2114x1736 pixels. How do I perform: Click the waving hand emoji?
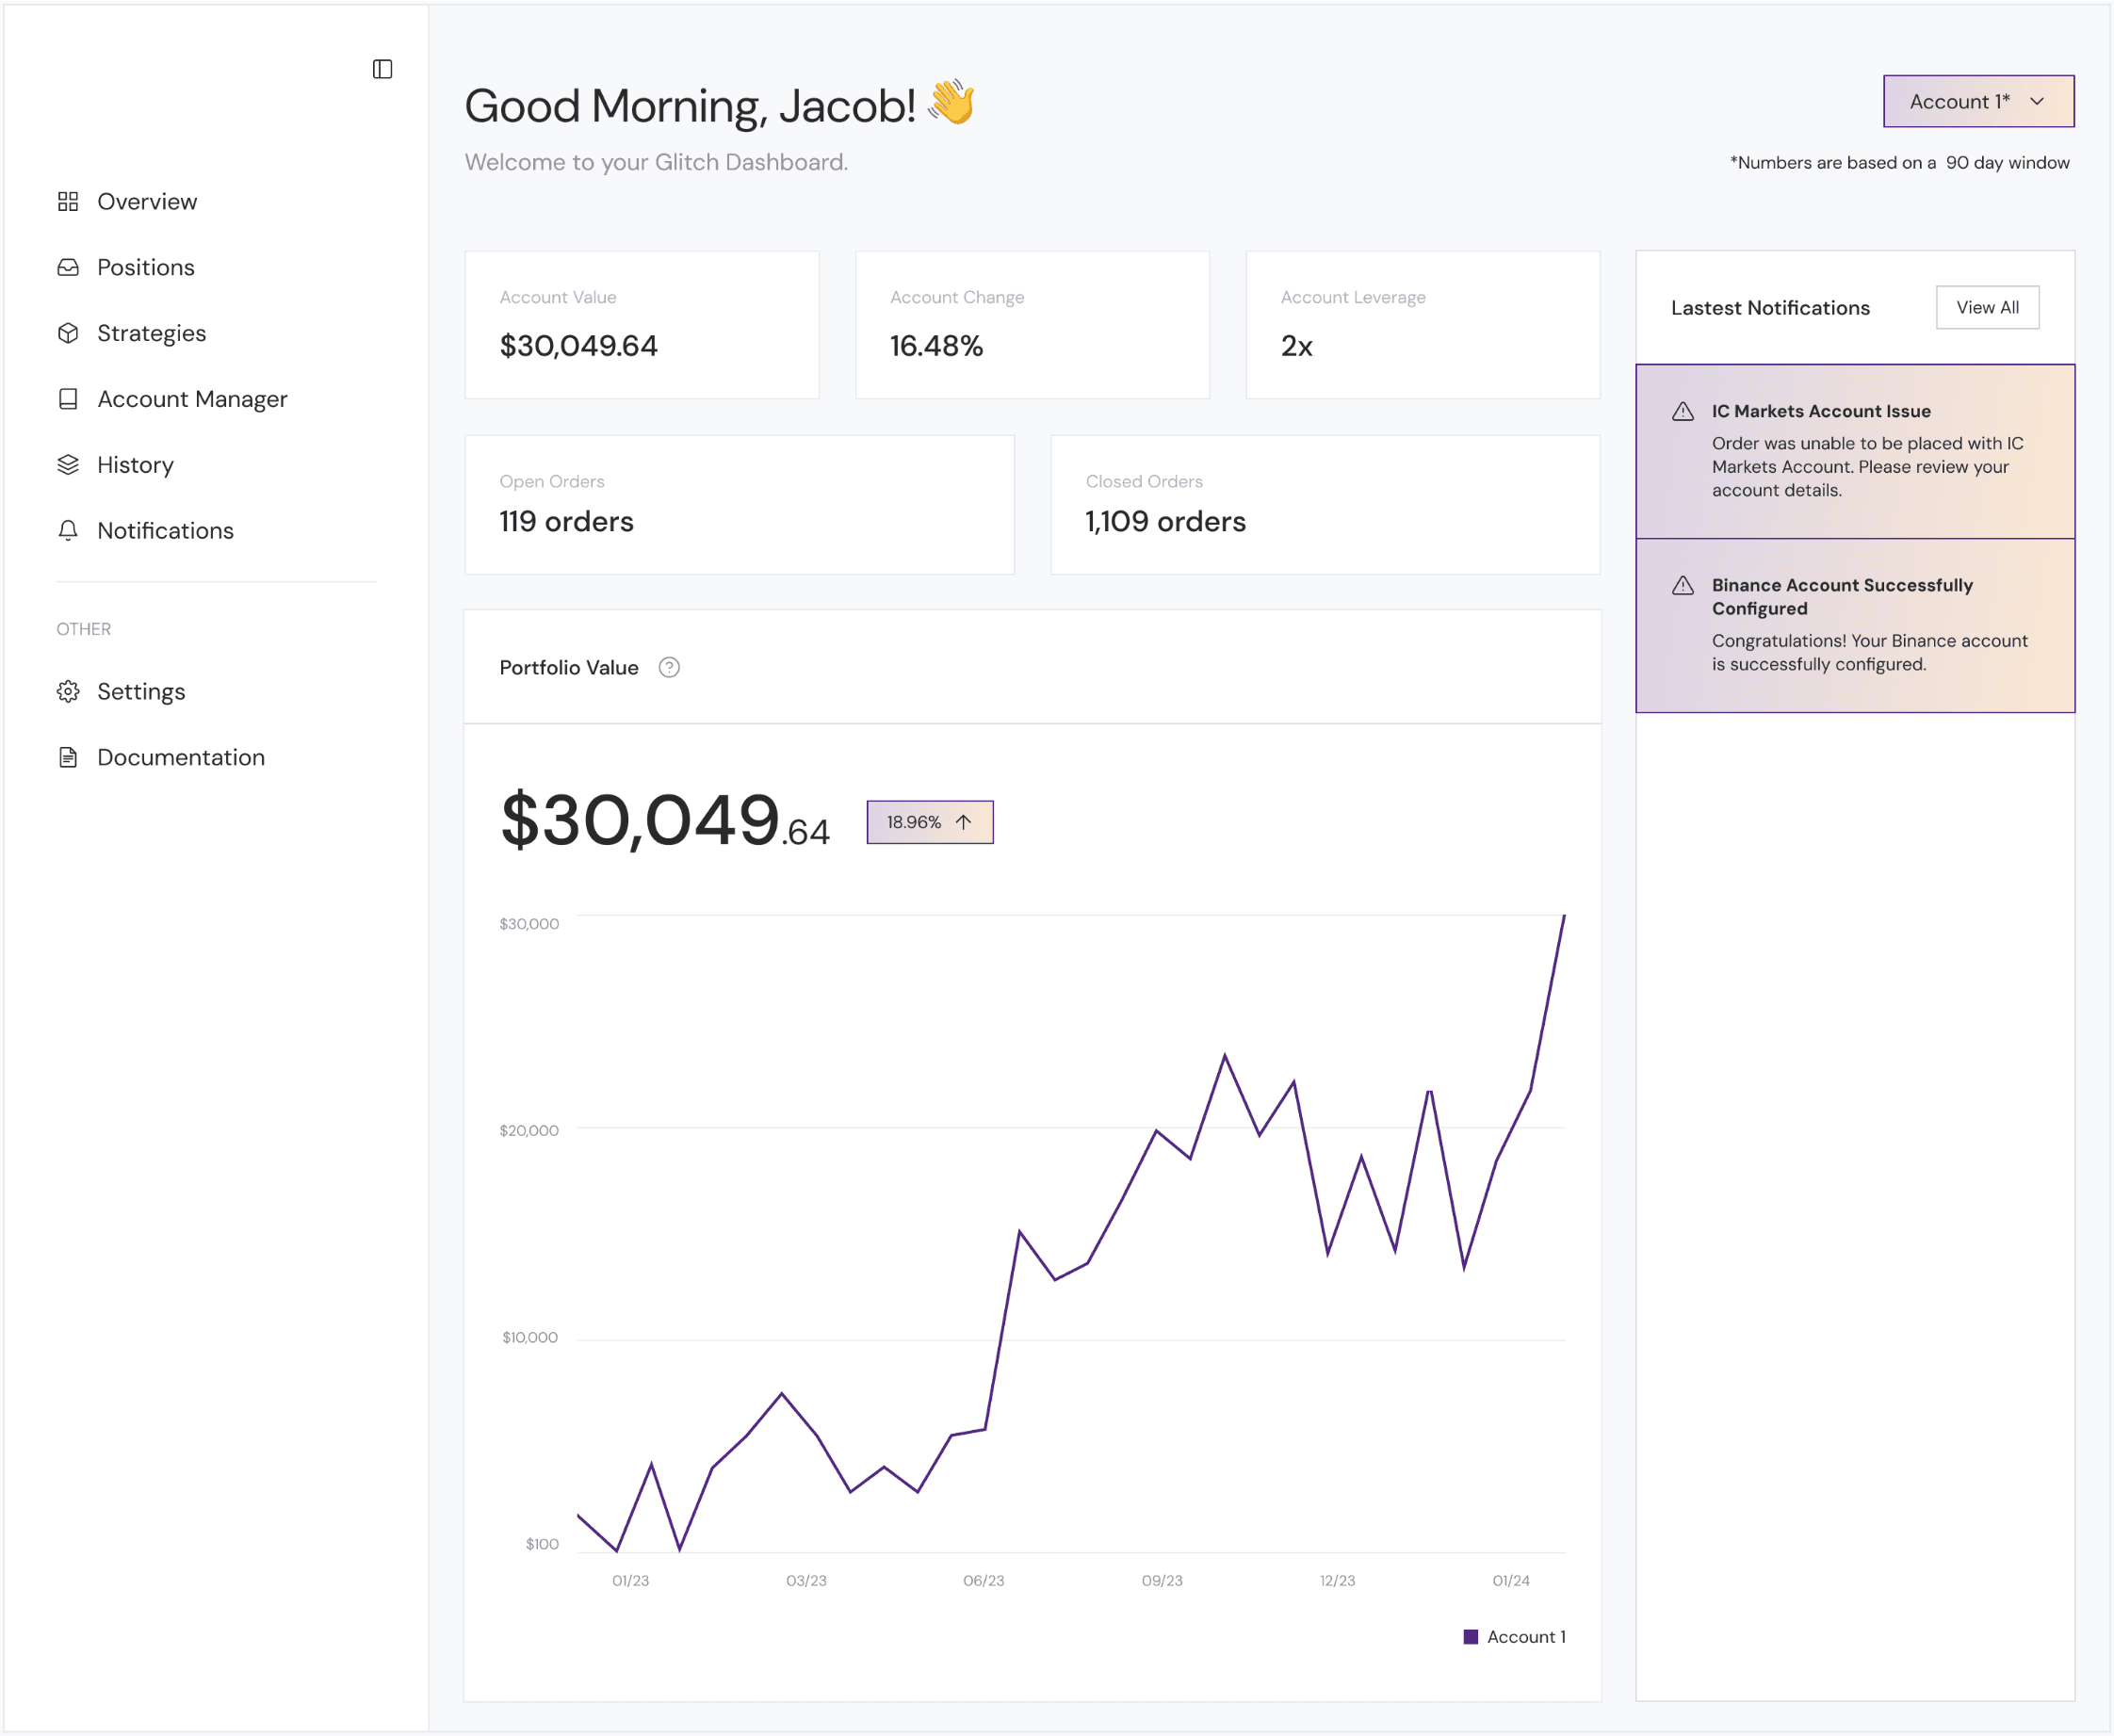click(951, 102)
